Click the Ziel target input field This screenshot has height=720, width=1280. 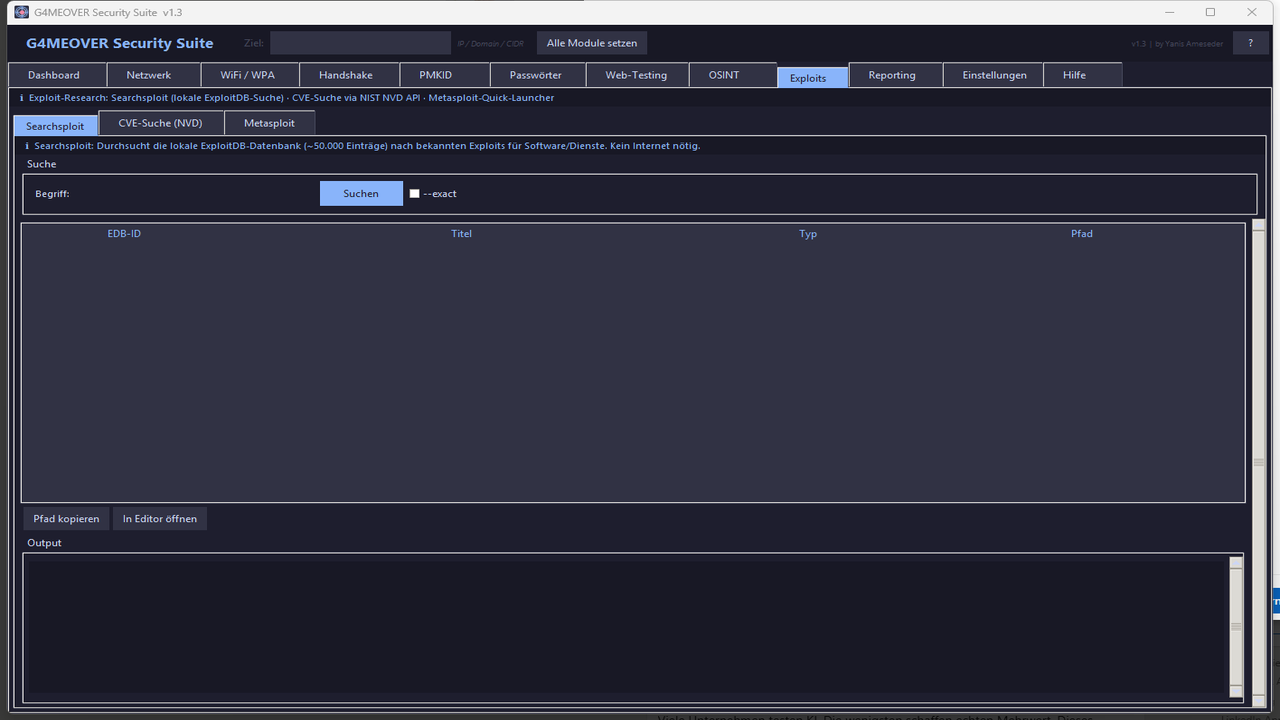(360, 43)
